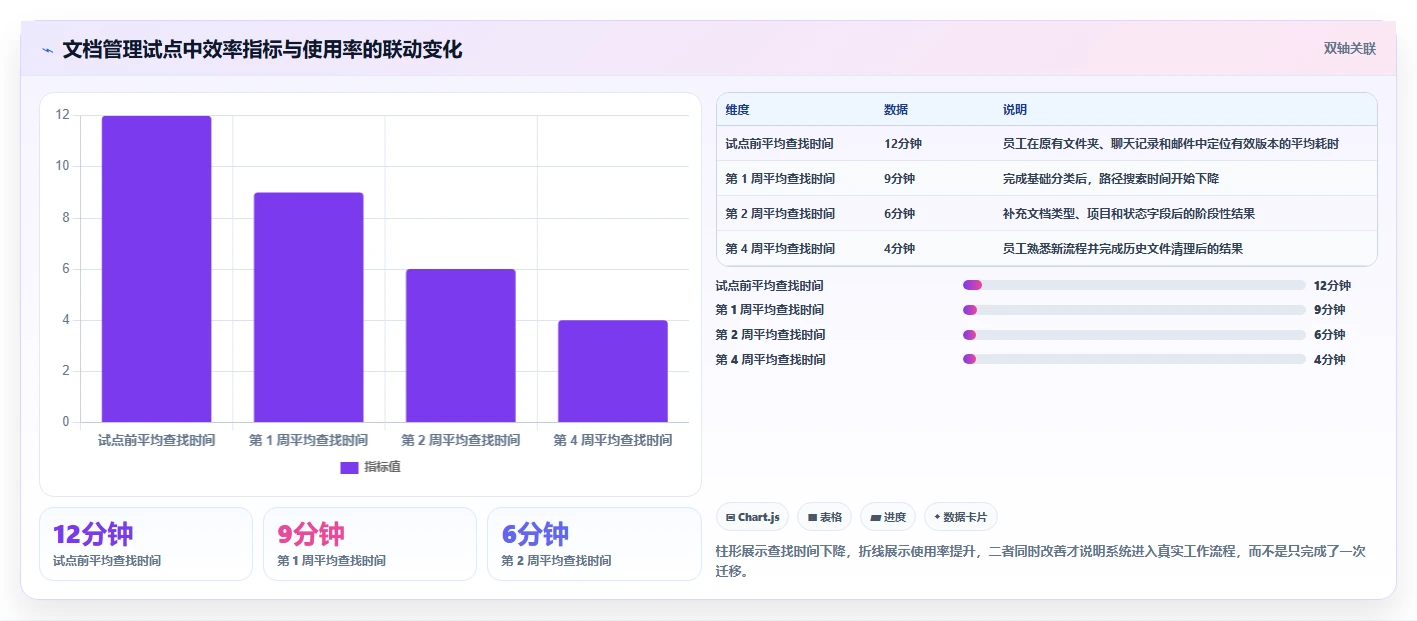Click the 第 1 周平均查找时间 progress bar
The width and height of the screenshot is (1417, 621).
1134,310
